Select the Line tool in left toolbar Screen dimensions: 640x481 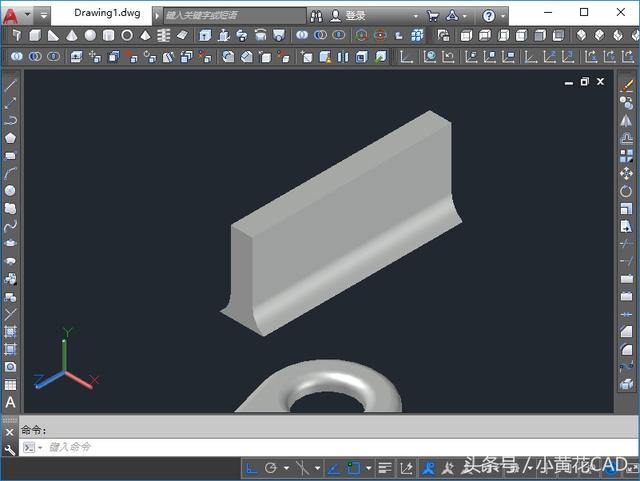10,85
